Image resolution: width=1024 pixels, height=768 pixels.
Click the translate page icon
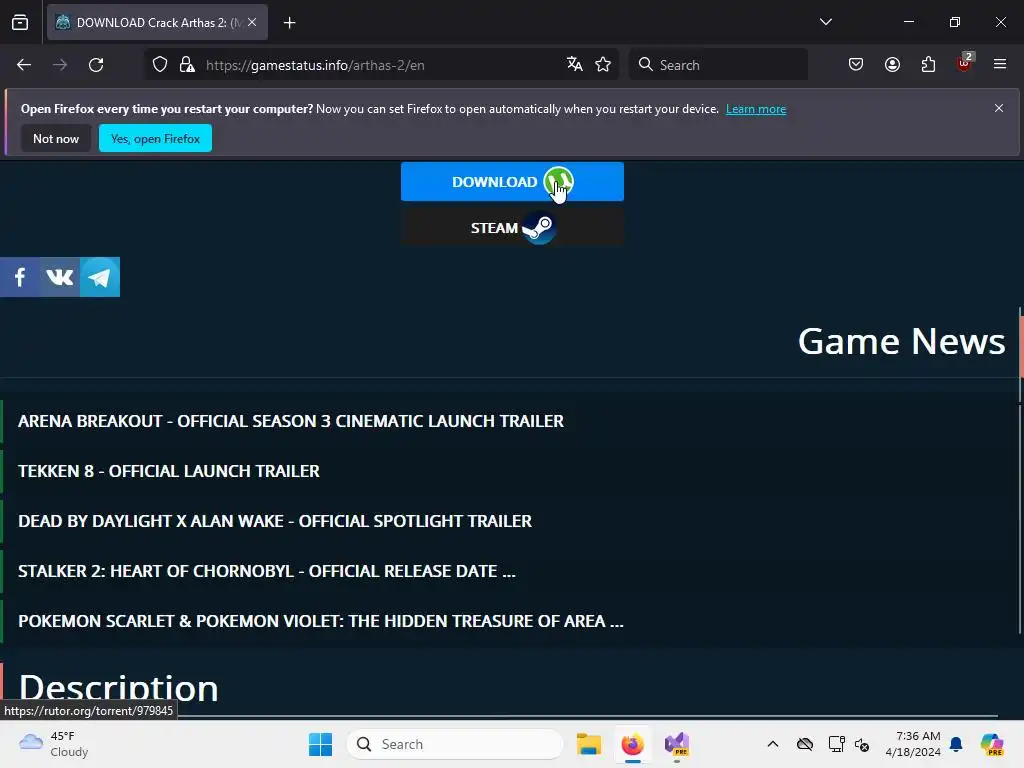coord(575,64)
